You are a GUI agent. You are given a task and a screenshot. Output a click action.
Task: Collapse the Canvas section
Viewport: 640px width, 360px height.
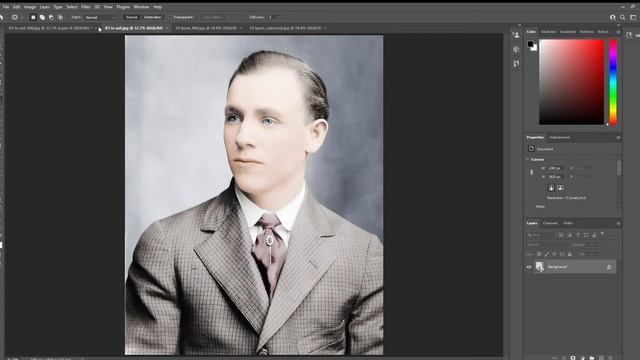pyautogui.click(x=528, y=159)
